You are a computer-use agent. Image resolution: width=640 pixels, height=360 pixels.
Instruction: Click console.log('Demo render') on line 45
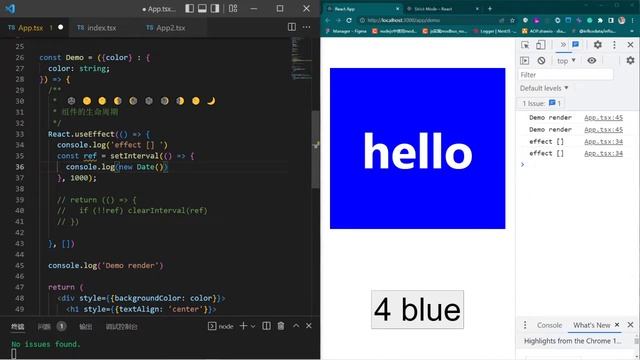coord(105,265)
